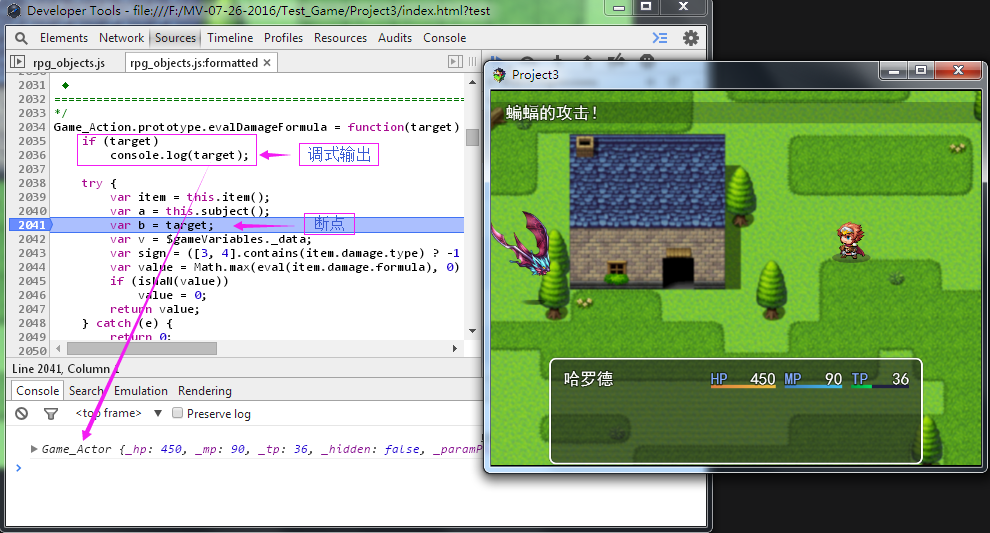Open the top Console panel tab
This screenshot has height=533, width=990.
(x=444, y=38)
